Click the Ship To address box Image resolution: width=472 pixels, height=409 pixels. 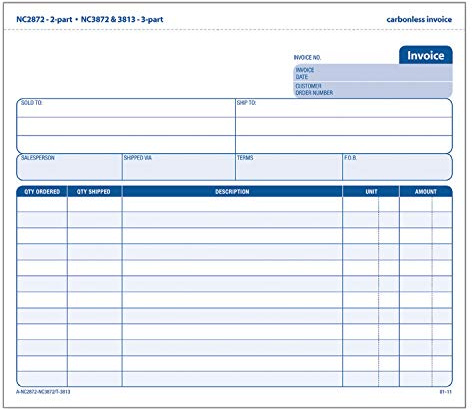[344, 126]
